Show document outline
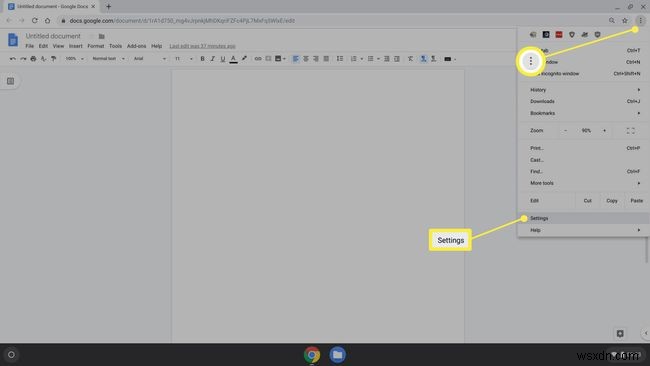Viewport: 650px width, 366px height. [10, 81]
